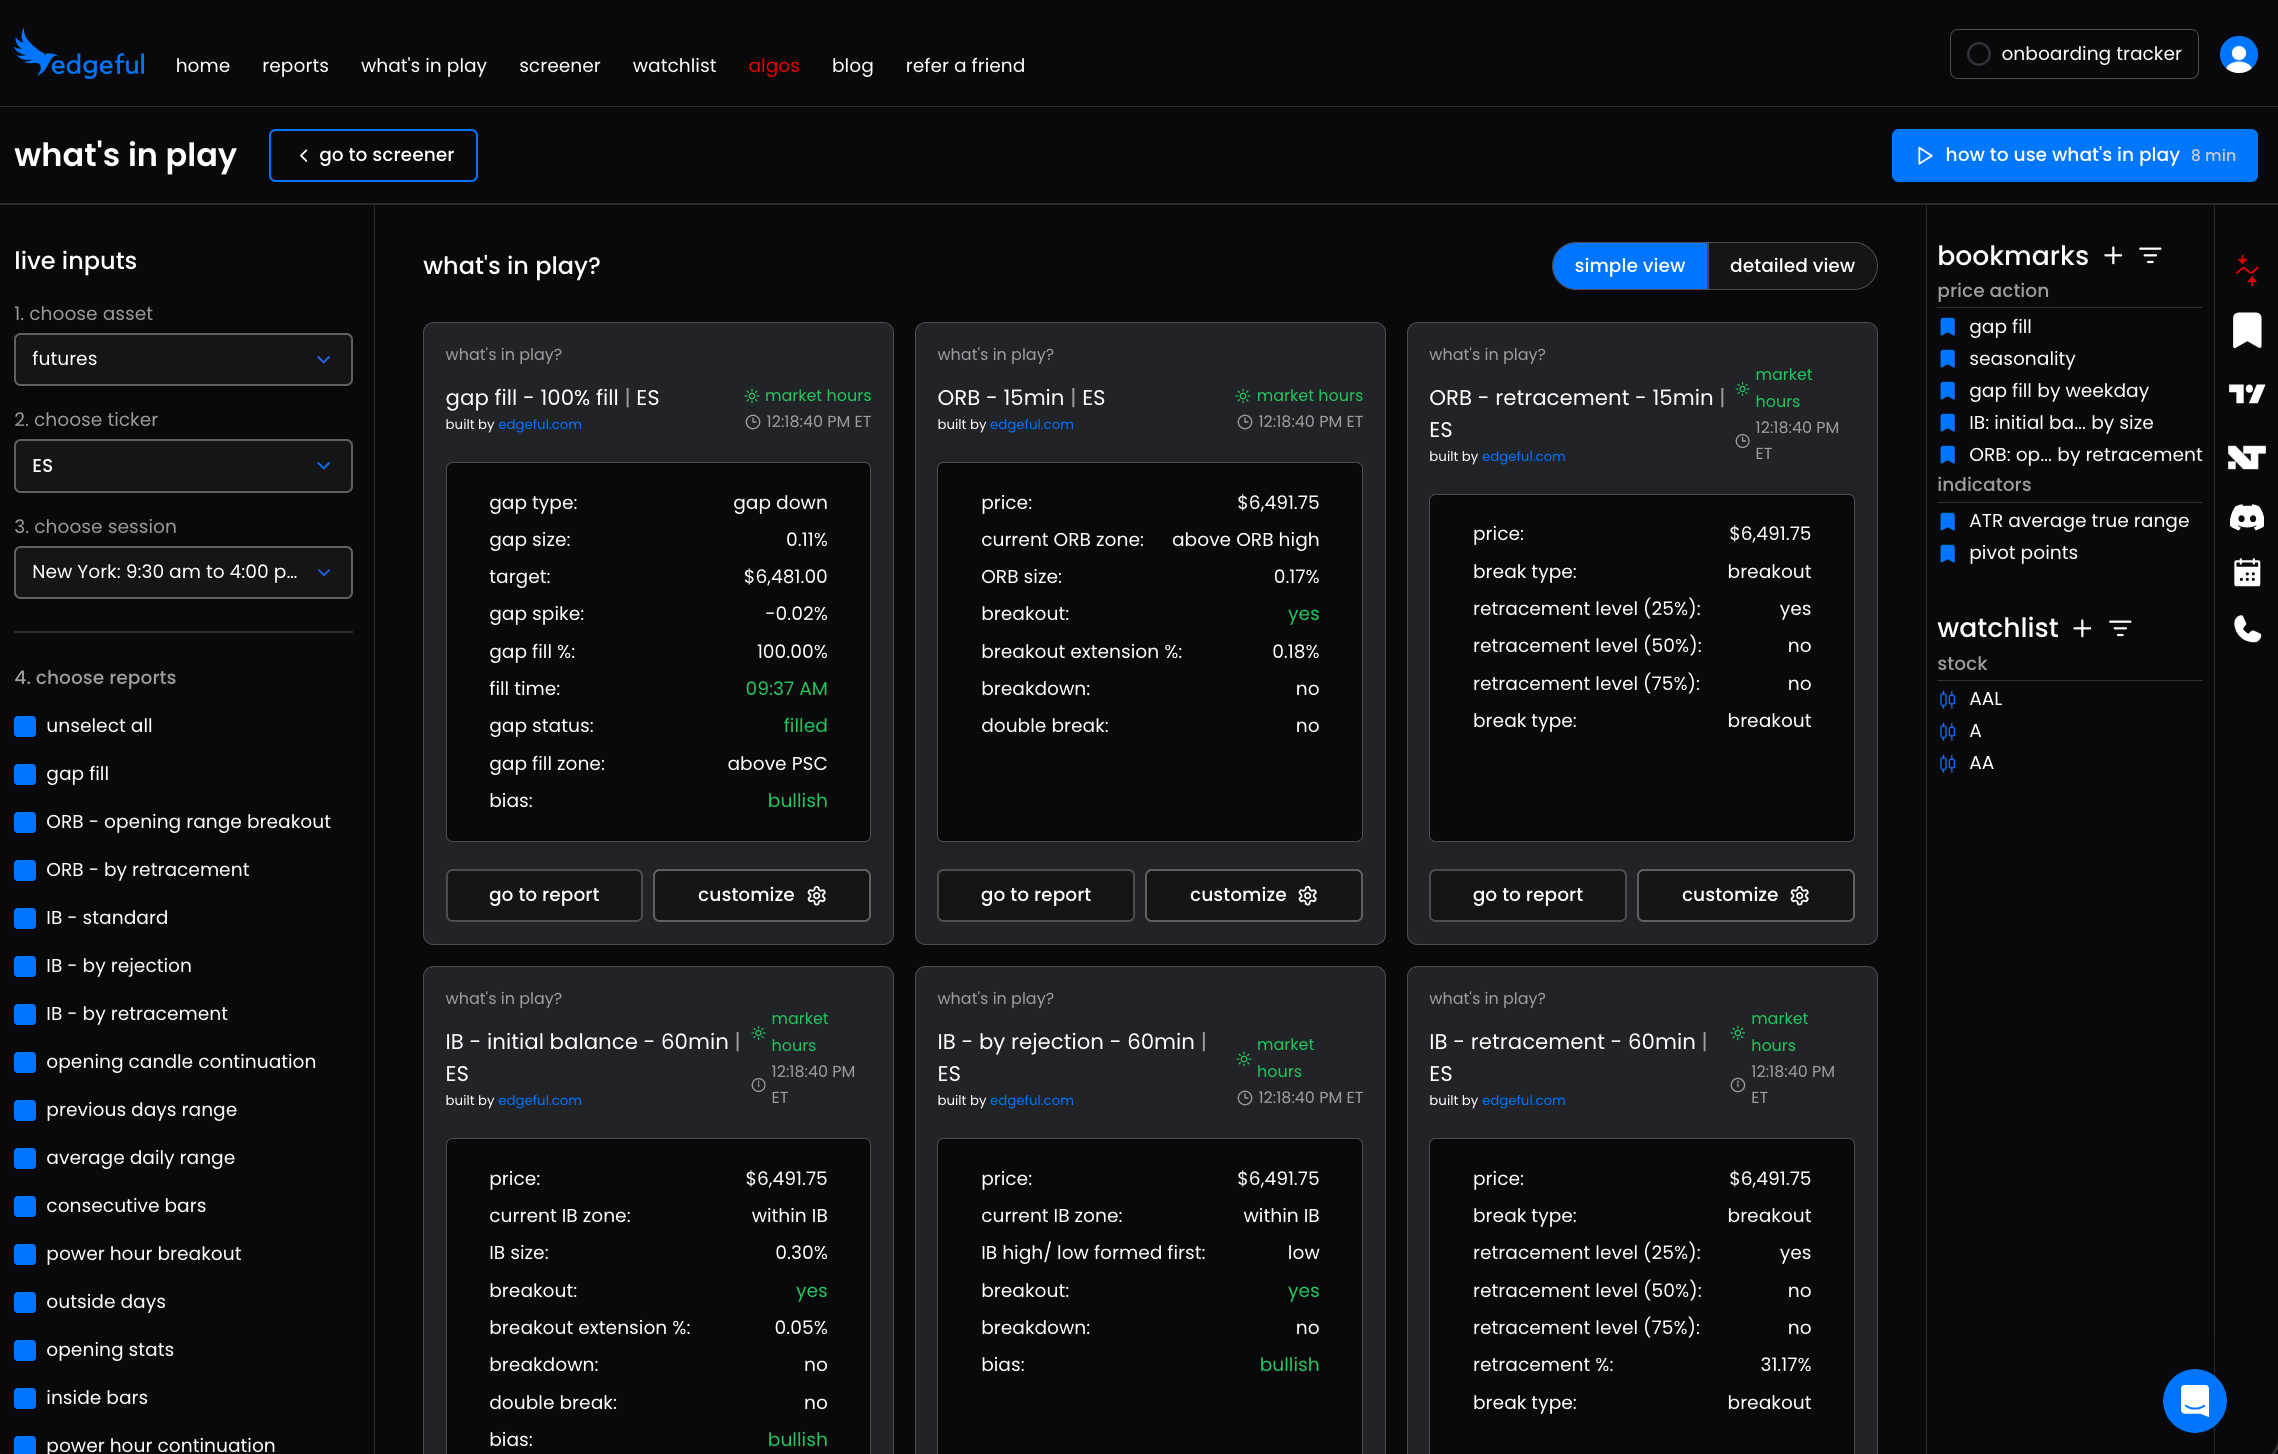
Task: Switch to detailed view tab
Action: [1791, 266]
